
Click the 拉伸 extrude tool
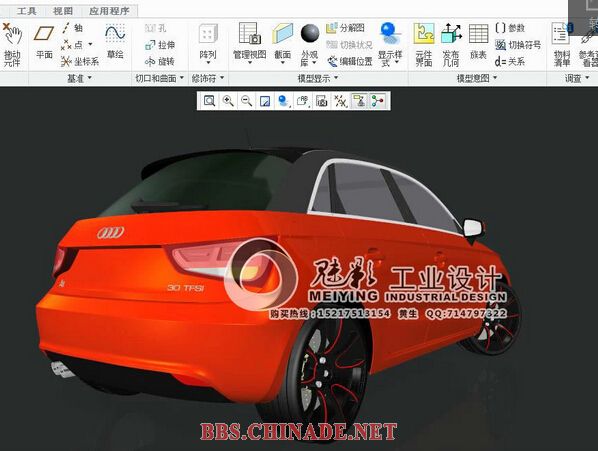(160, 45)
